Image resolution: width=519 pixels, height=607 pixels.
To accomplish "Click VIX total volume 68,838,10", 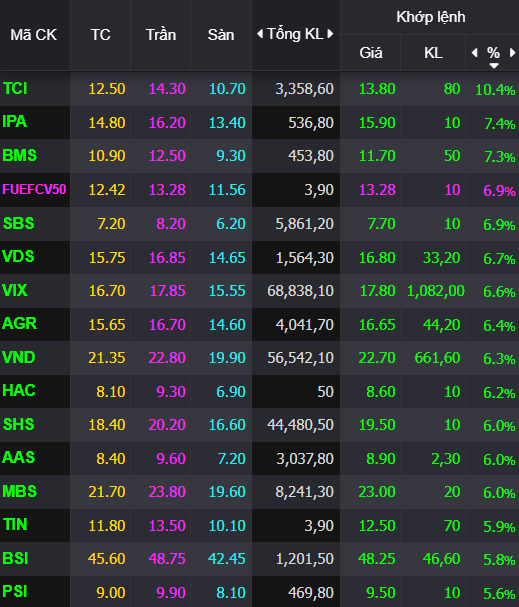I will pos(300,291).
